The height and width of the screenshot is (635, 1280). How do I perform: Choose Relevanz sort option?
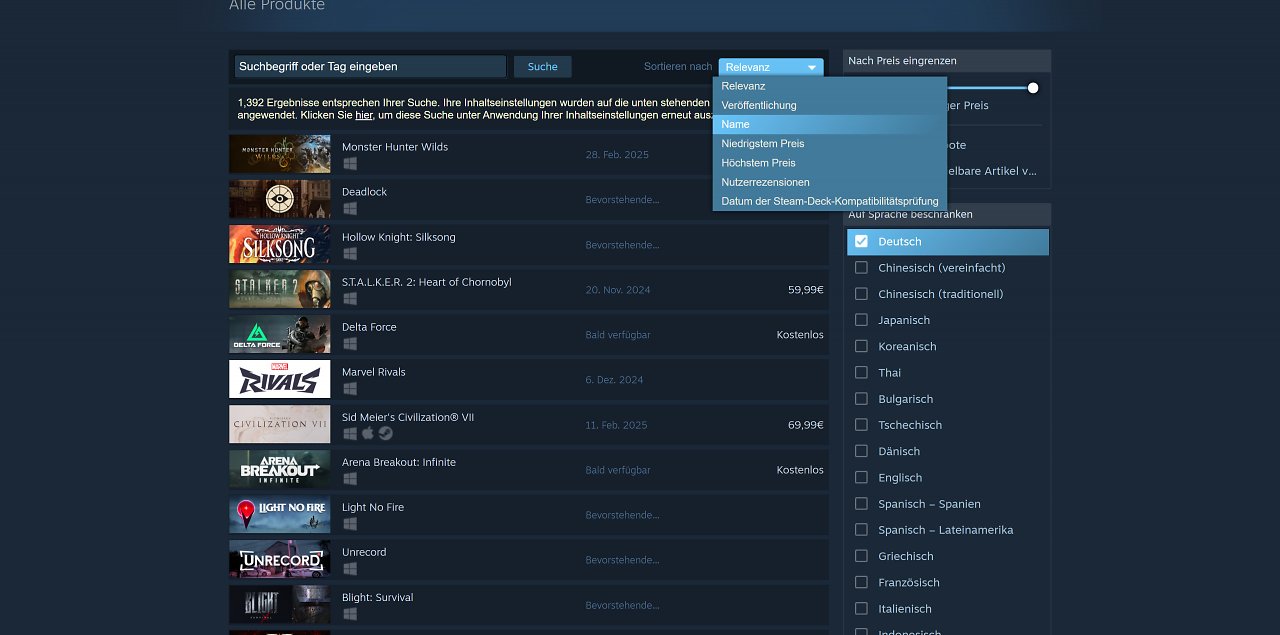(830, 86)
